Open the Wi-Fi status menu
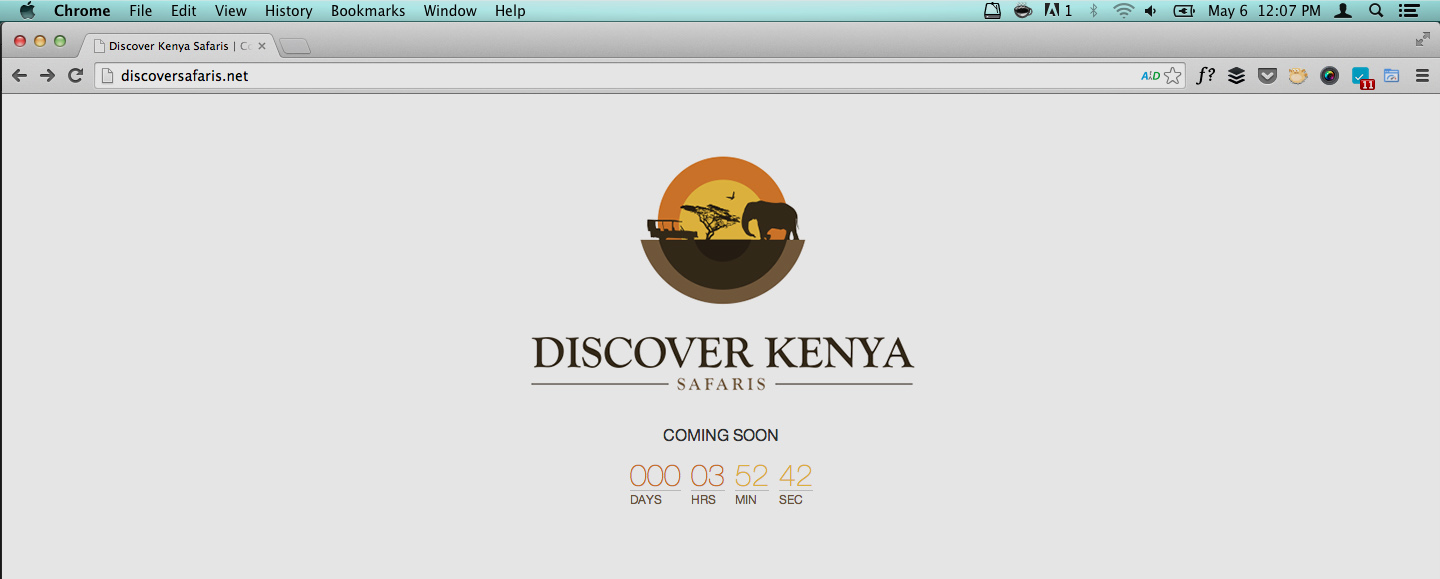The height and width of the screenshot is (579, 1440). [x=1123, y=11]
